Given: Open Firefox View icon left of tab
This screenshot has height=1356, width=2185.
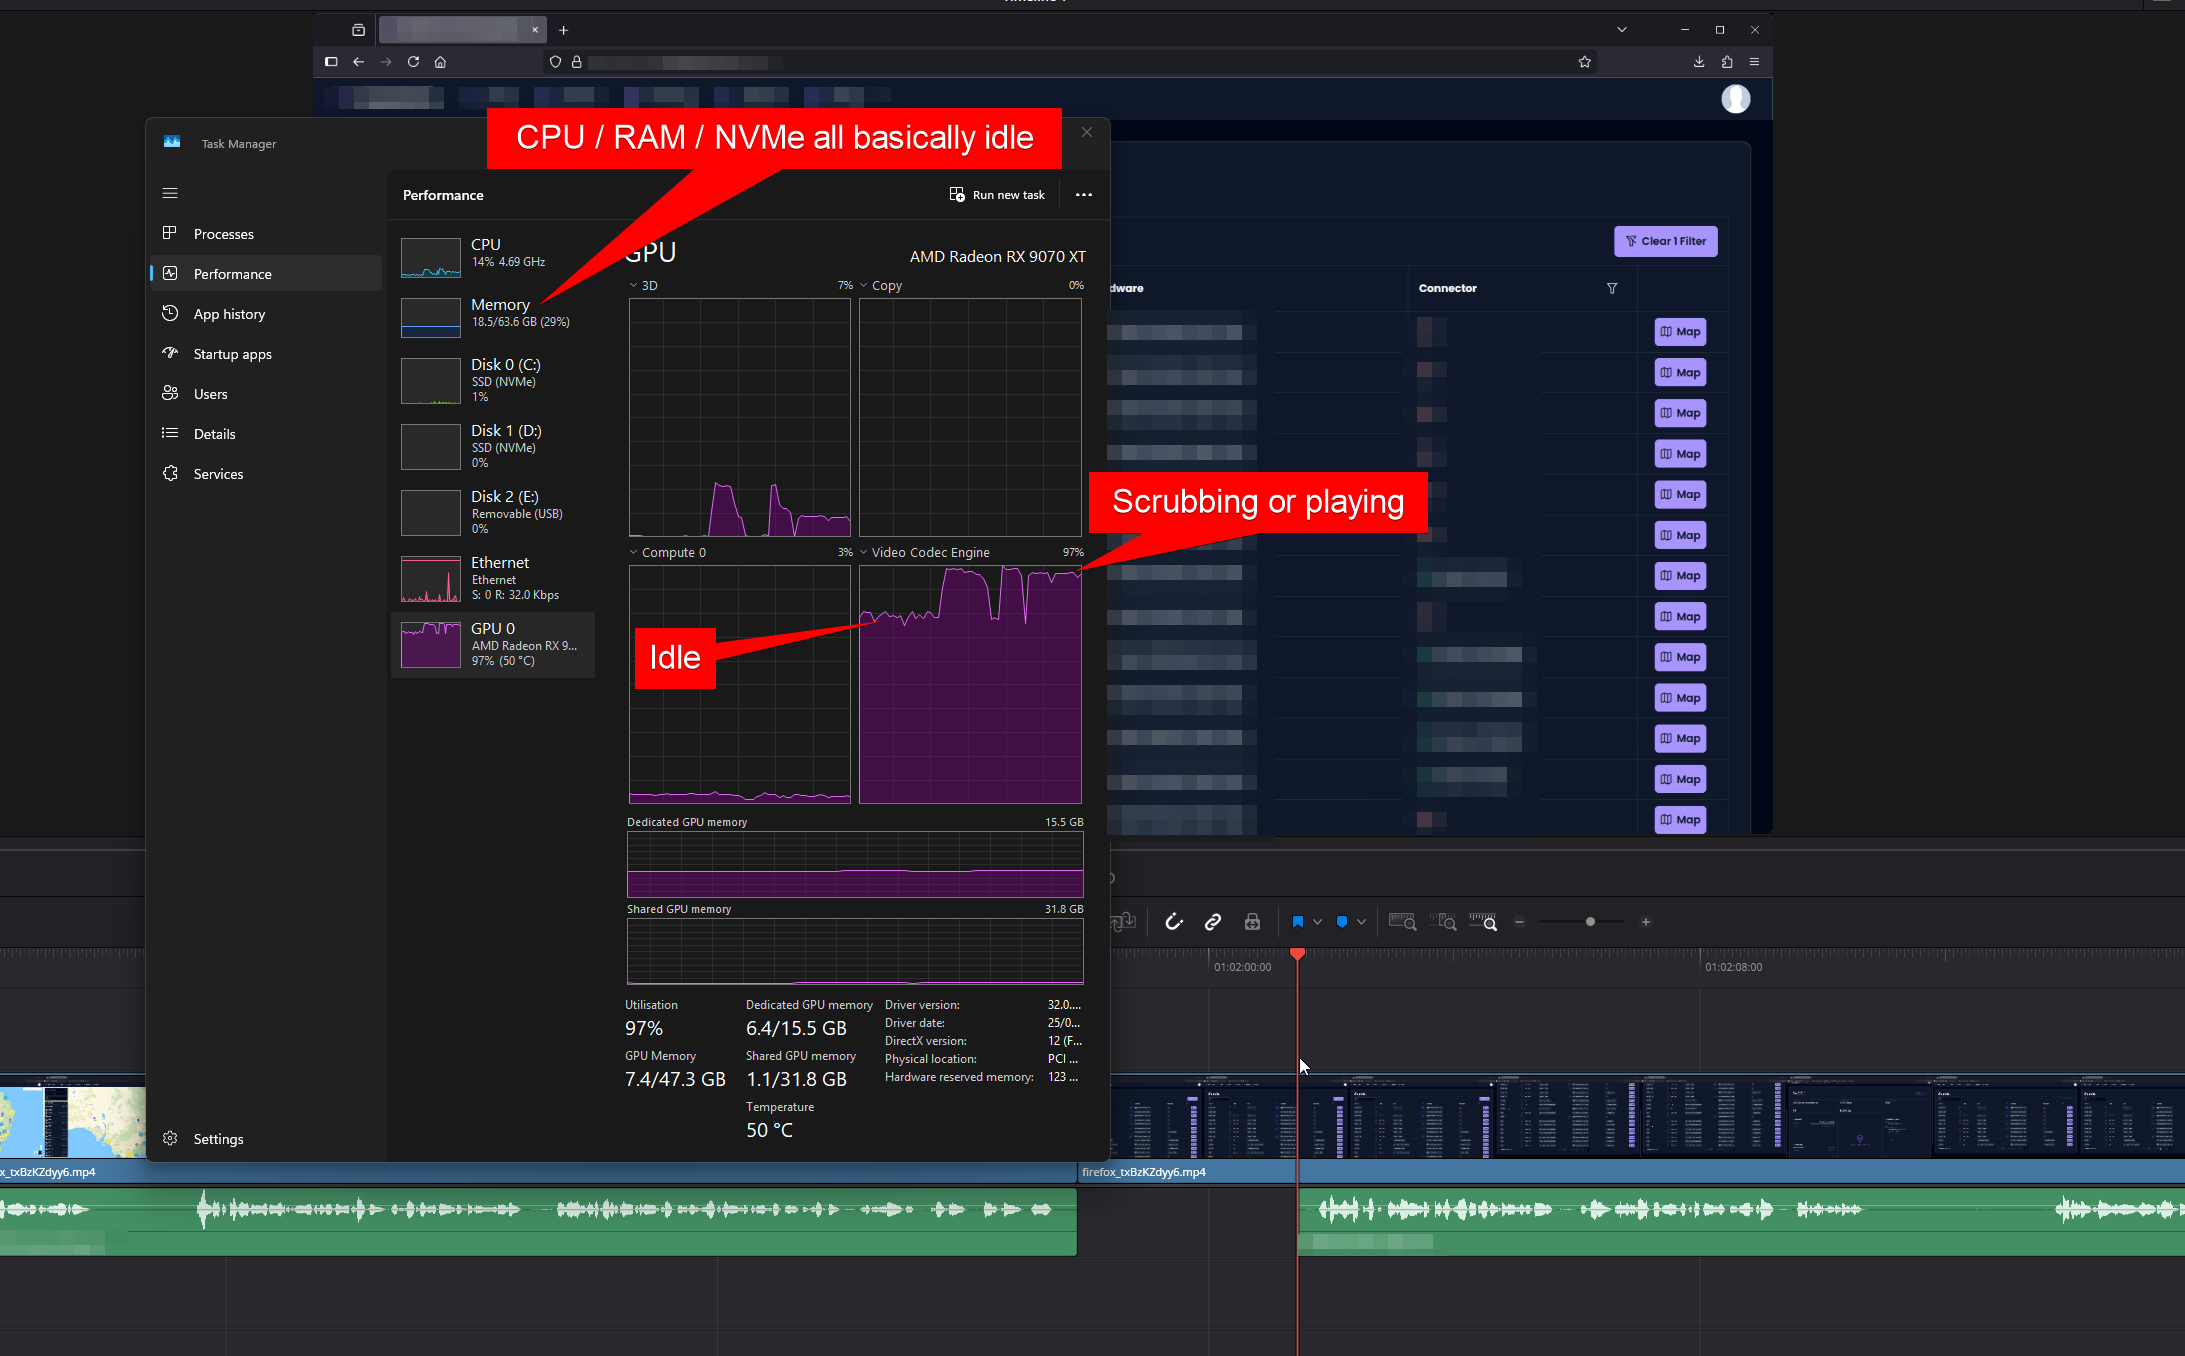Looking at the screenshot, I should click(358, 30).
